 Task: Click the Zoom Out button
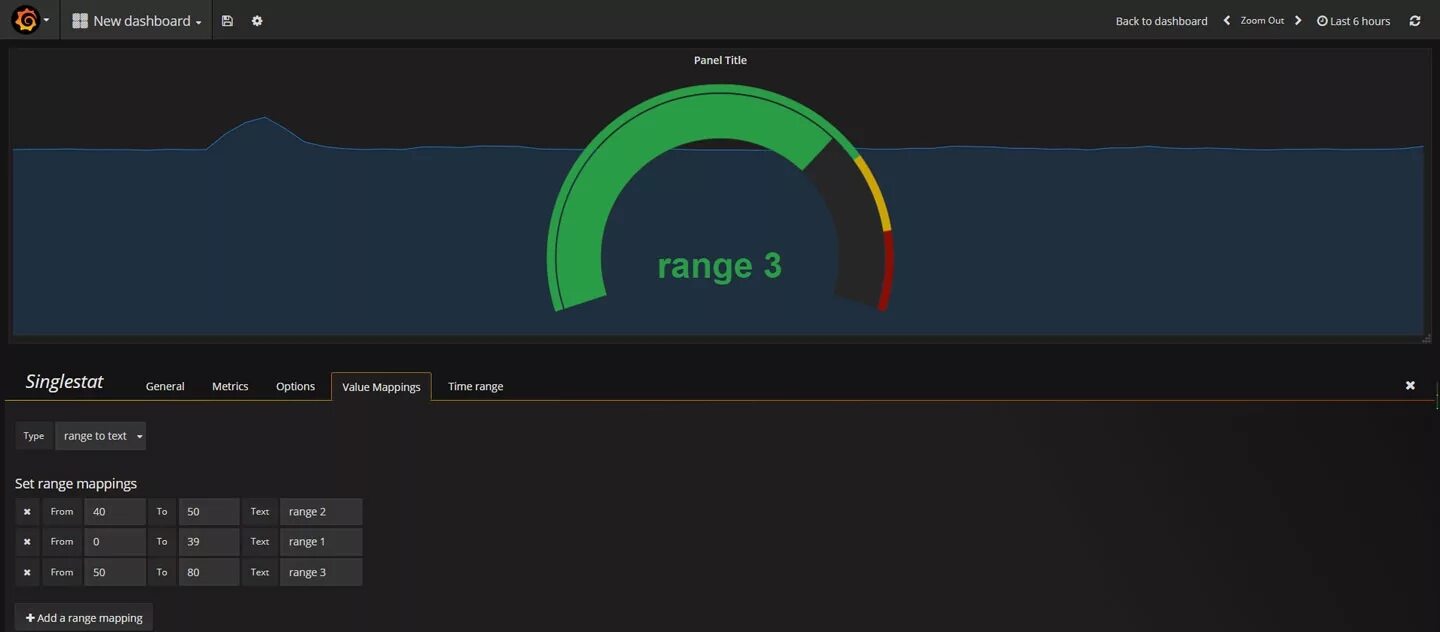1262,21
